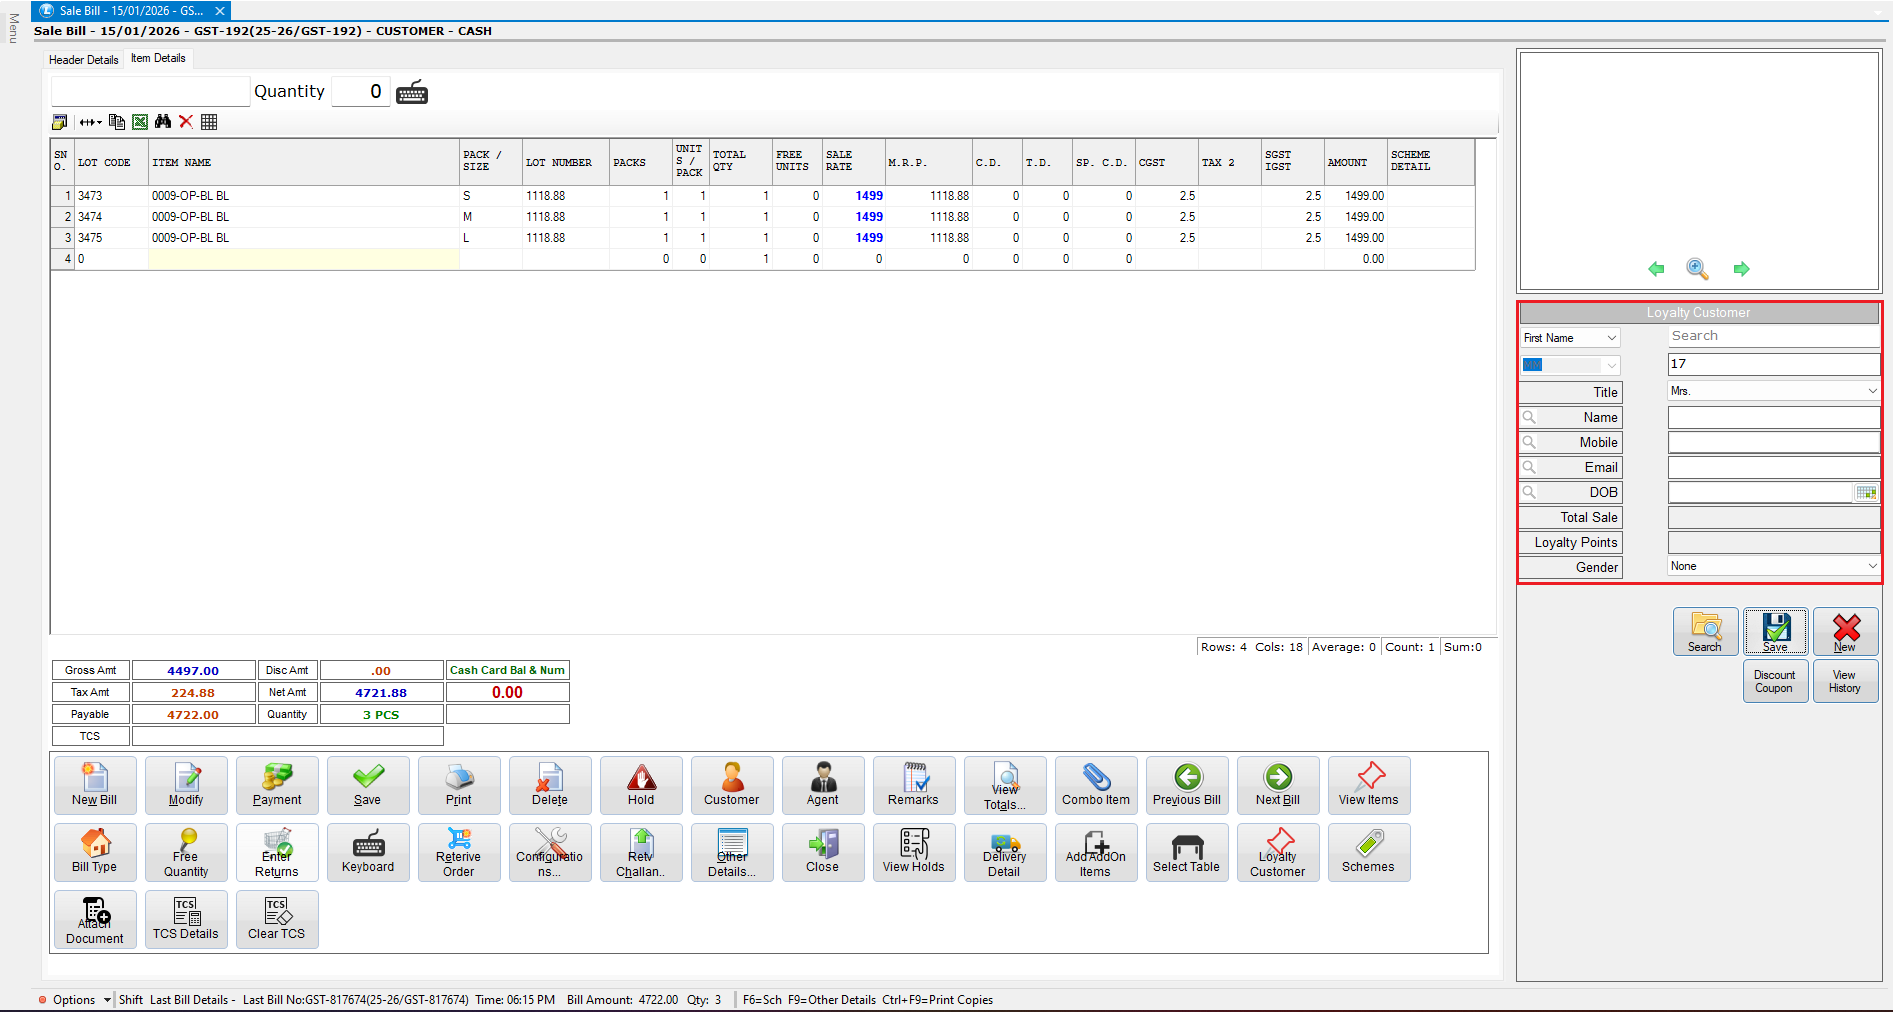Click the zoom magnifier under image preview

[1697, 269]
